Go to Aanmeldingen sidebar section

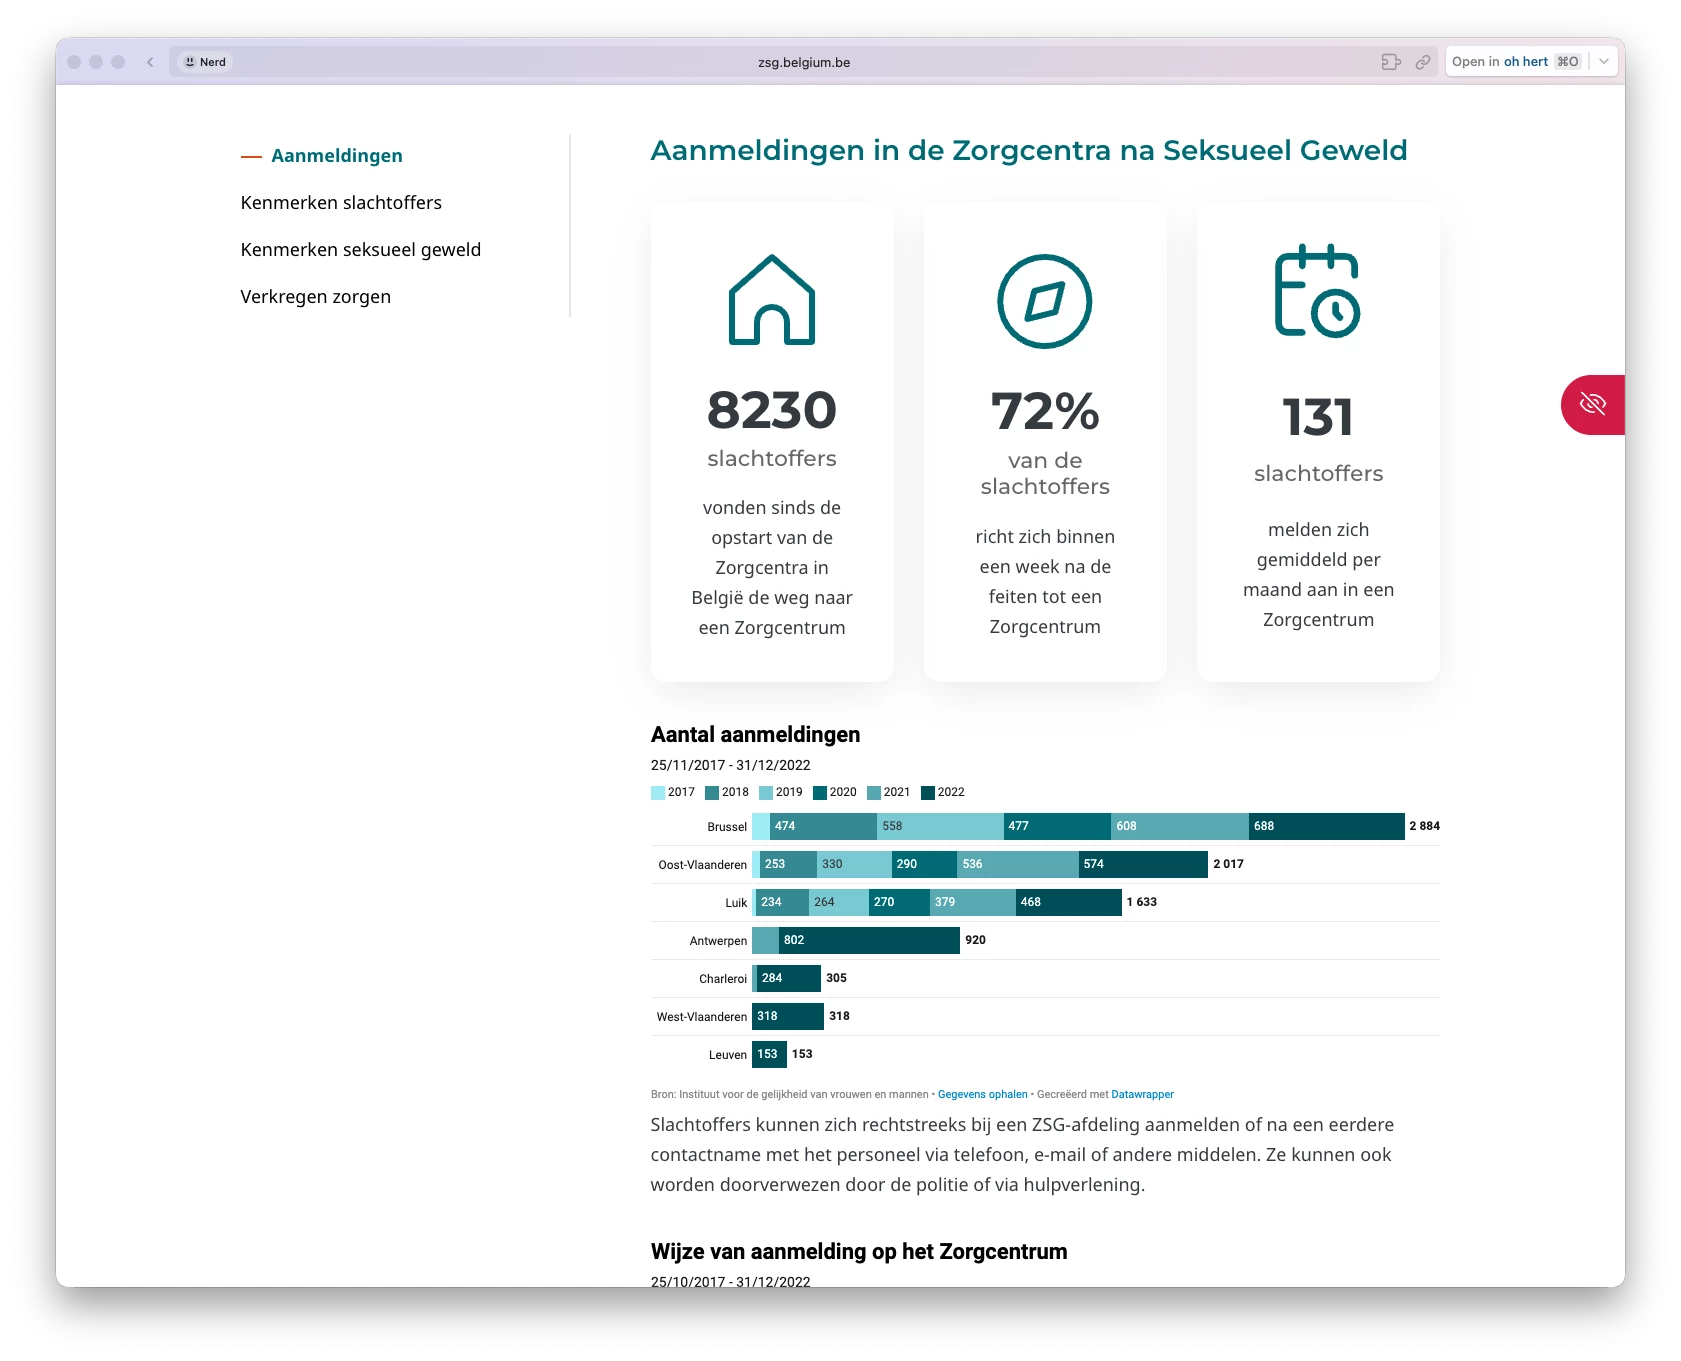point(336,156)
